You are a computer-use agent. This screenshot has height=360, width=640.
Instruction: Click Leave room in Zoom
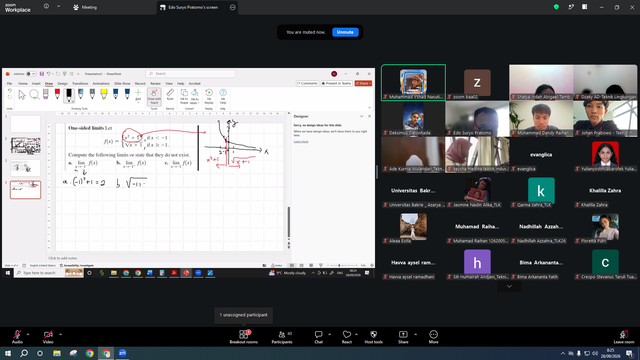tap(624, 337)
